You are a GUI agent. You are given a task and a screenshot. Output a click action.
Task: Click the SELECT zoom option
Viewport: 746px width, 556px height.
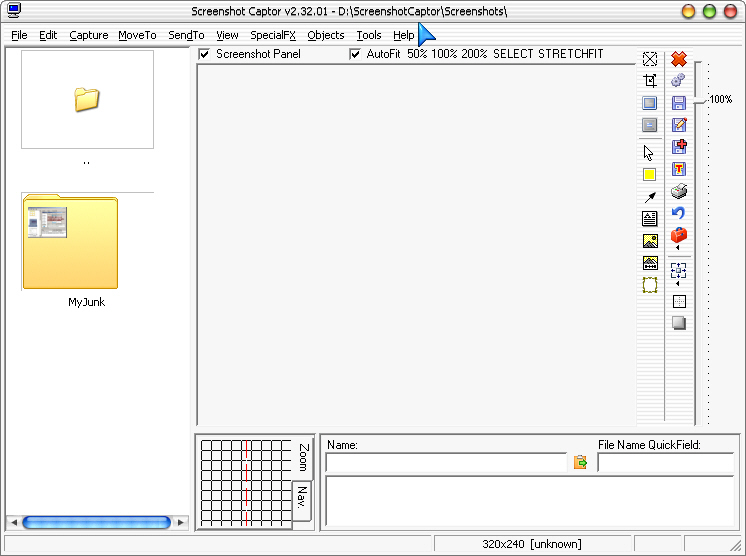pyautogui.click(x=513, y=54)
